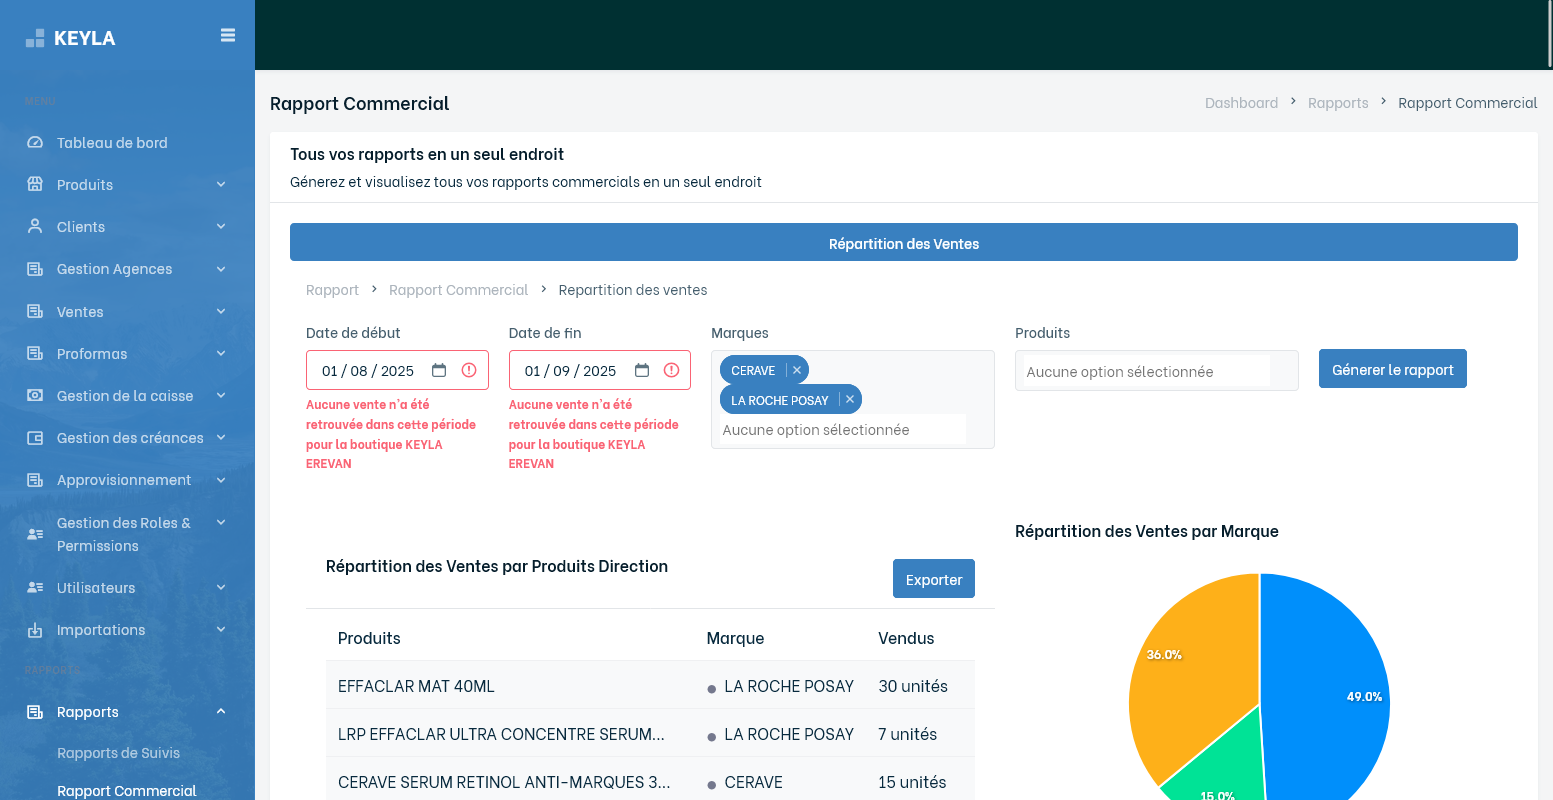Viewport: 1553px width, 800px height.
Task: Open Rapports de Suivis submenu item
Action: pos(119,753)
